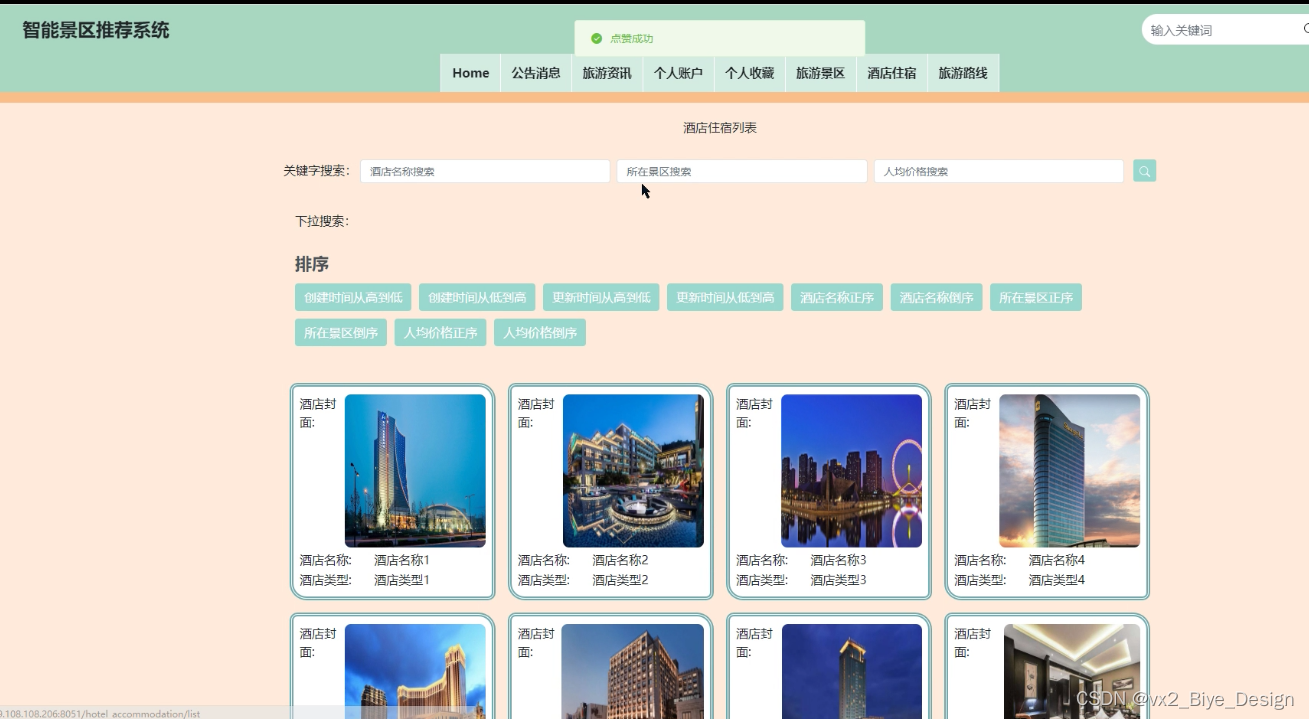
Task: Open the 酒店住宿 navigation tab
Action: (891, 73)
